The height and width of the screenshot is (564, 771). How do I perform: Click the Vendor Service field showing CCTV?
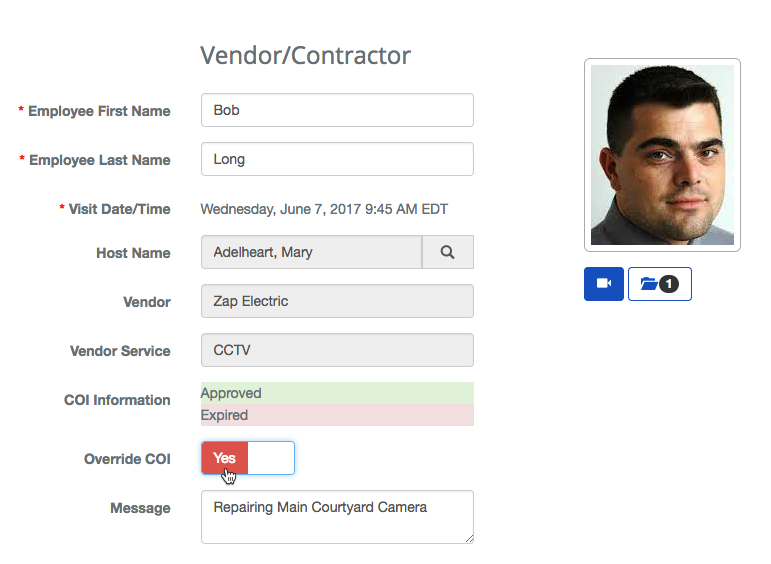tap(337, 350)
